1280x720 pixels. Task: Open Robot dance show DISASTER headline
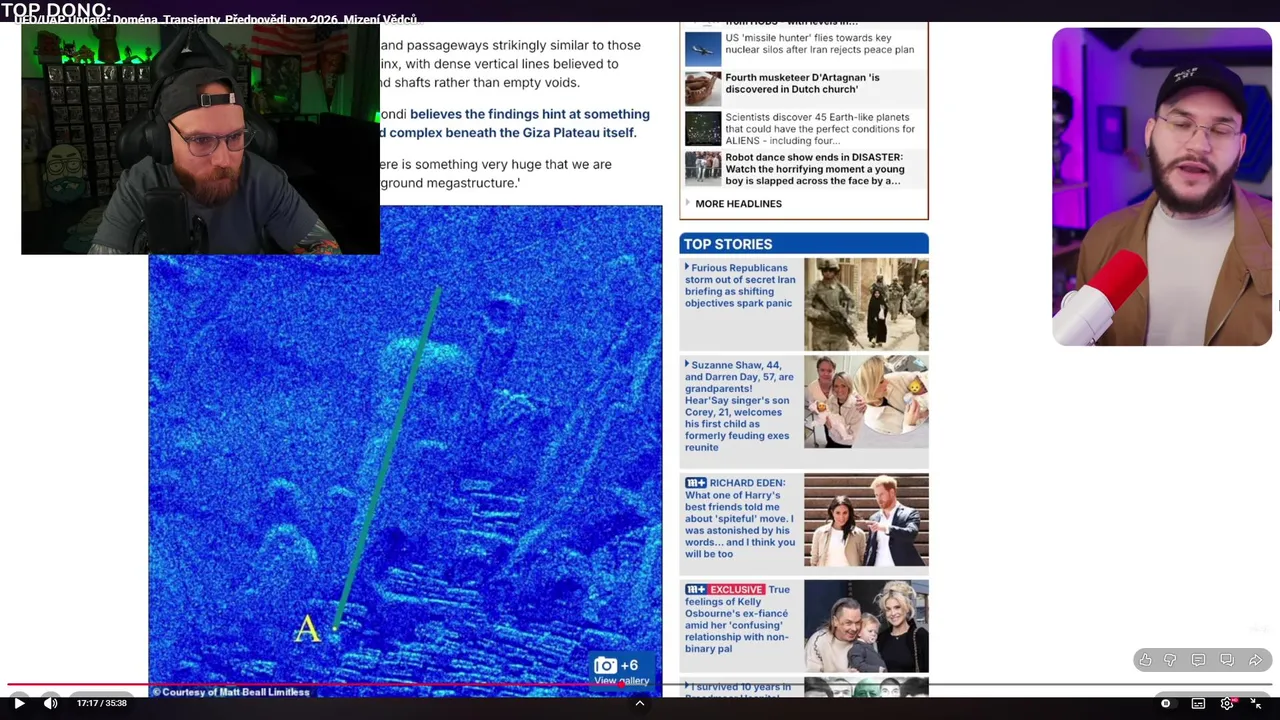click(x=814, y=169)
